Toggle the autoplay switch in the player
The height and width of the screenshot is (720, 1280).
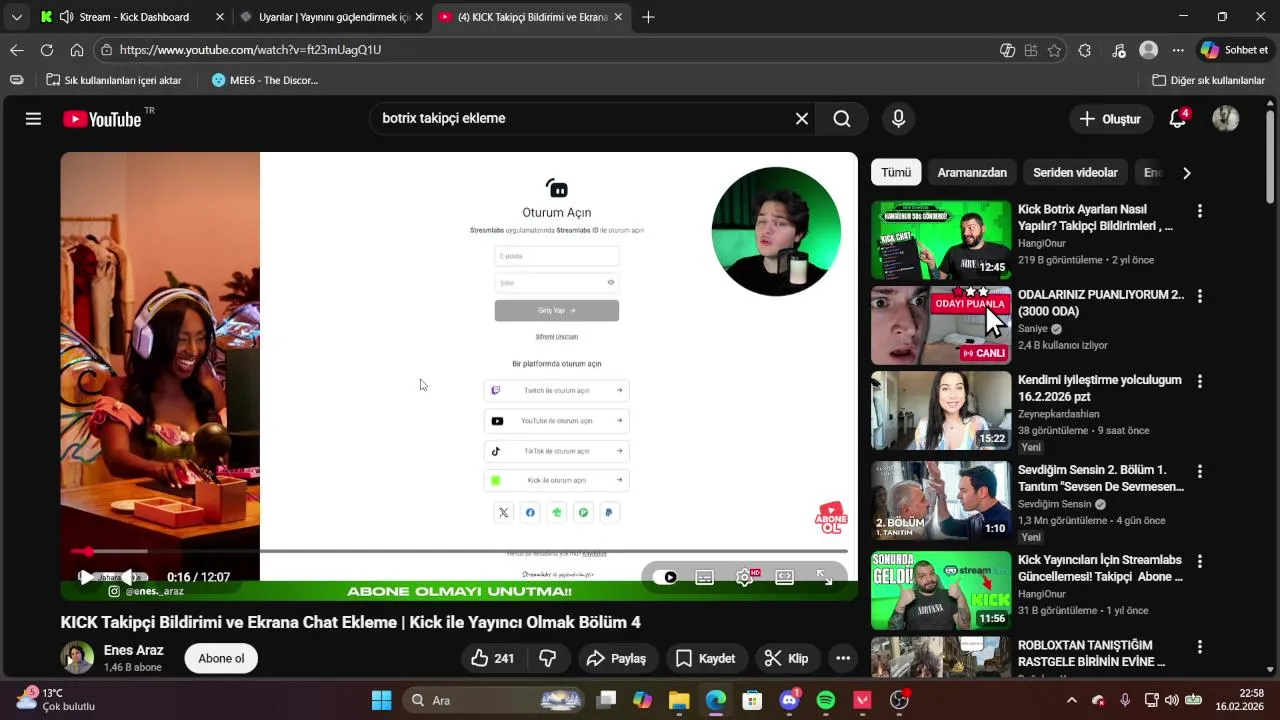coord(665,577)
